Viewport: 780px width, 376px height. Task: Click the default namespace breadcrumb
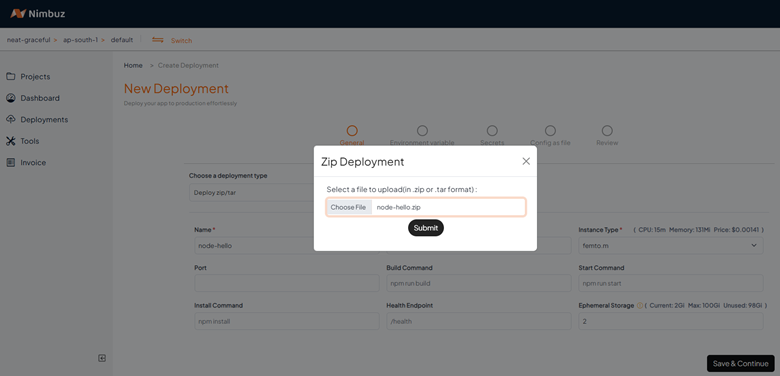(122, 40)
